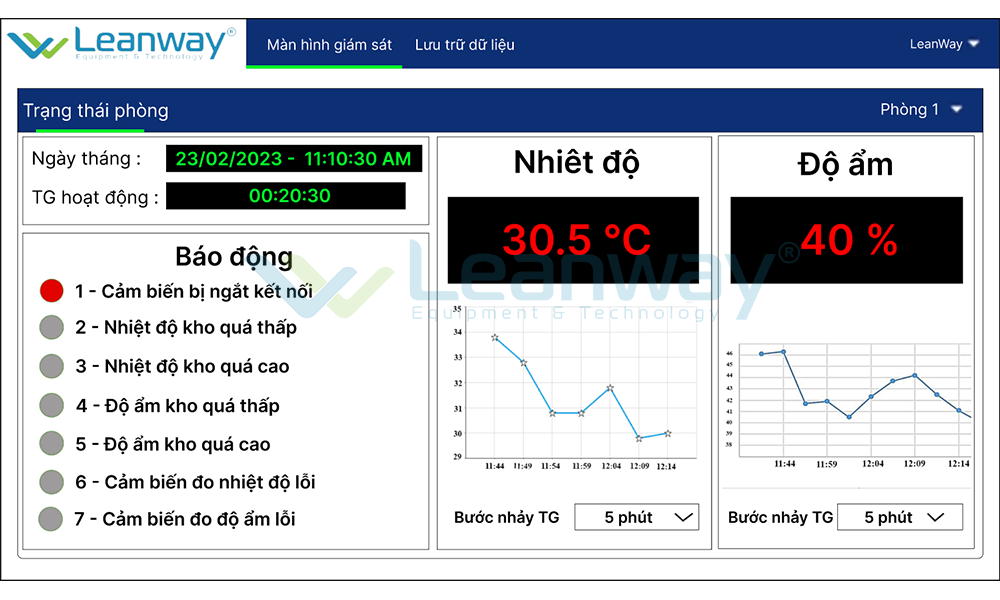Screen dimensions: 1000x600
Task: Click the 30.5 °C temperature display
Action: (576, 239)
